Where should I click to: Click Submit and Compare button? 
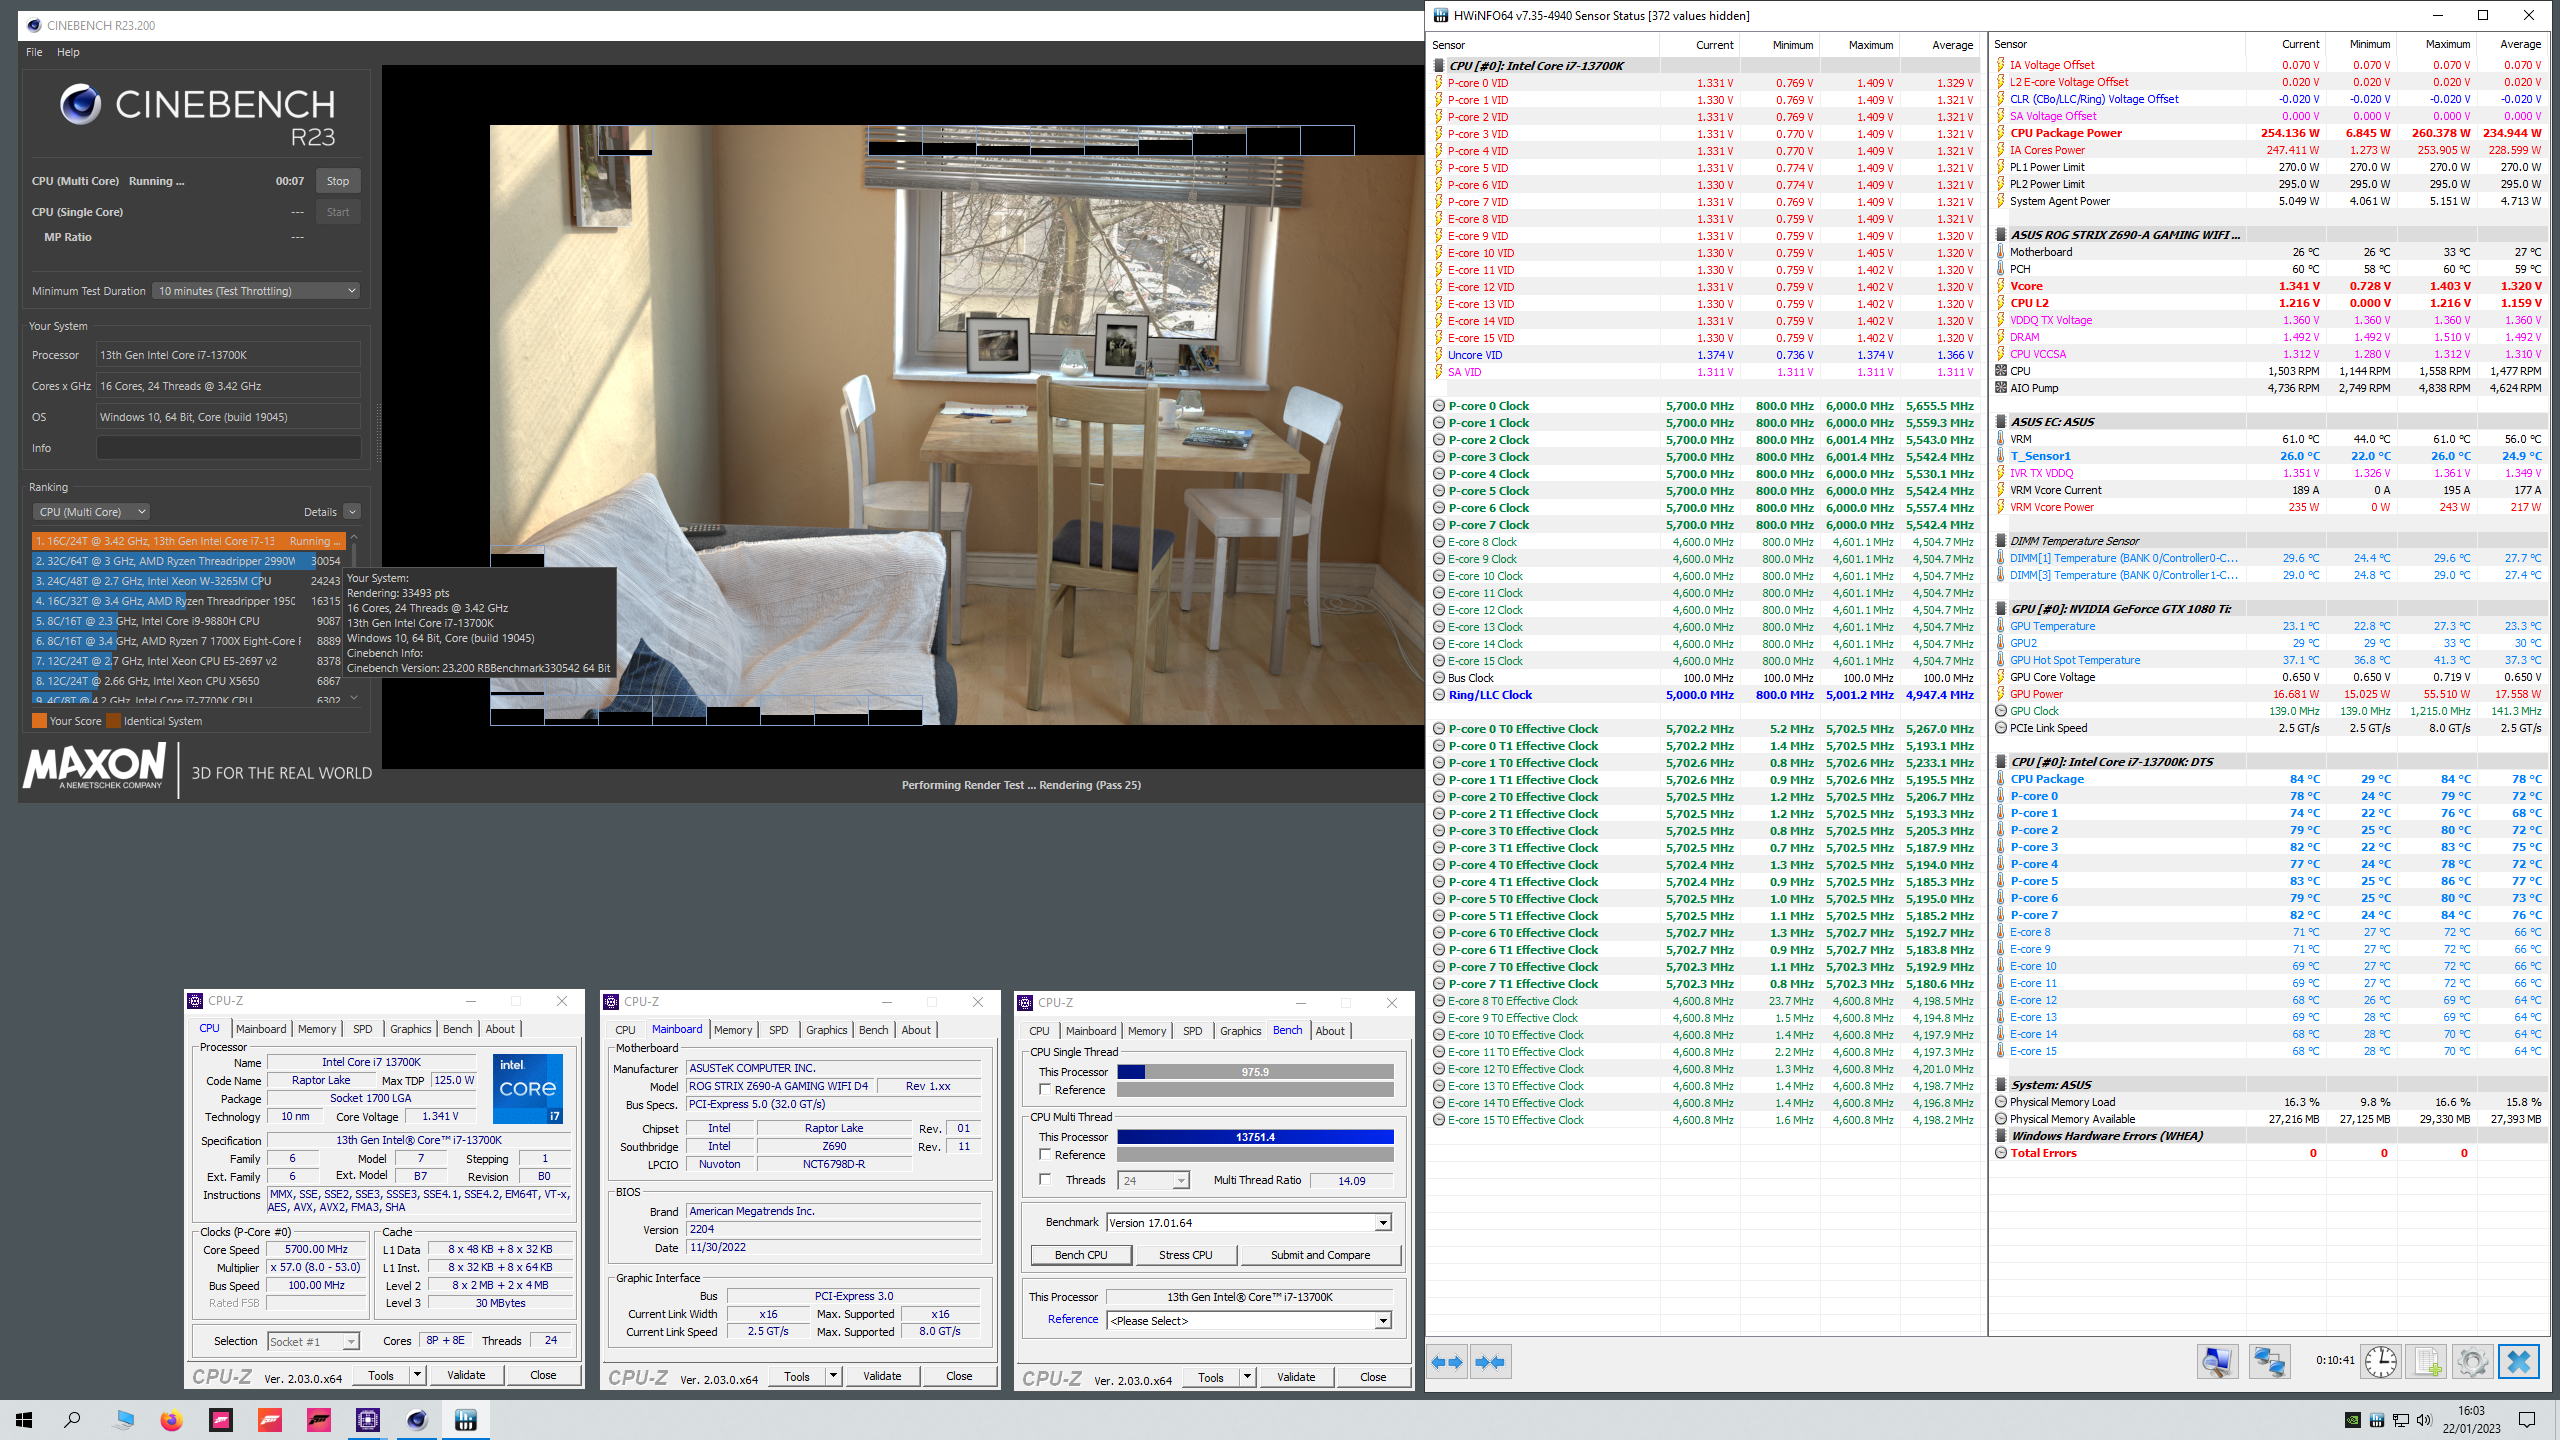pos(1320,1255)
